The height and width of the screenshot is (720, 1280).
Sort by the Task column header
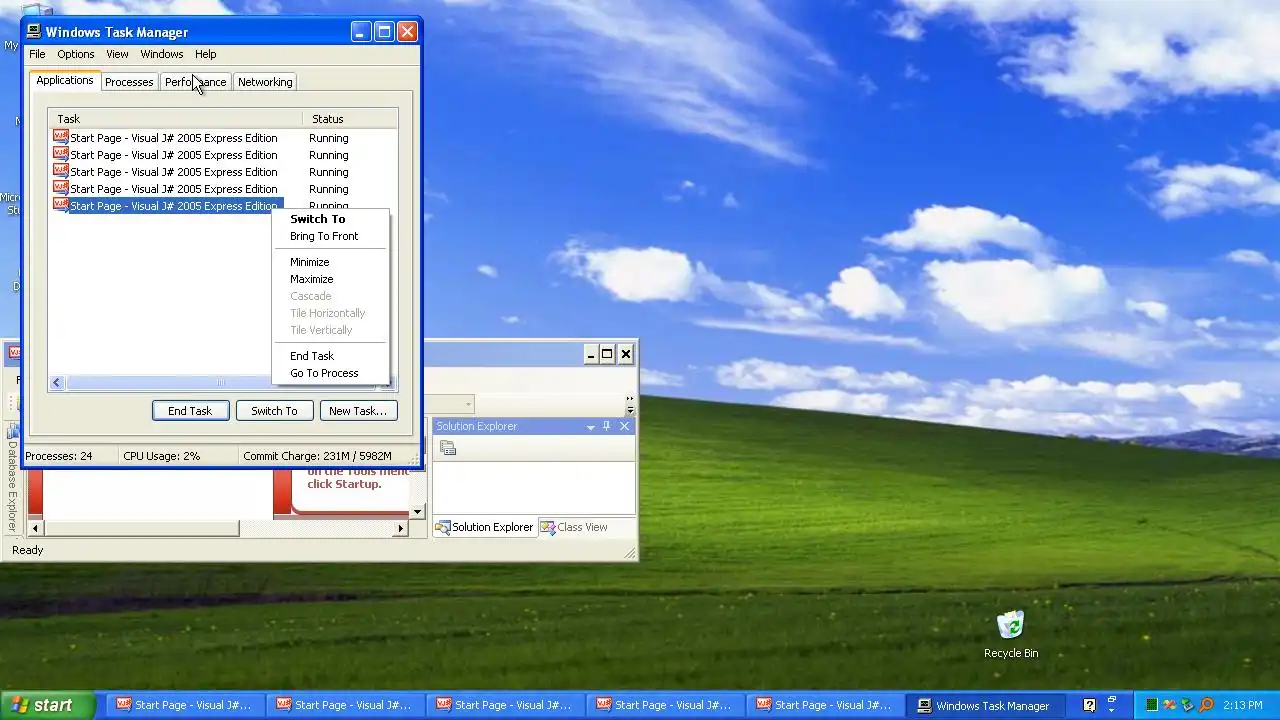175,119
